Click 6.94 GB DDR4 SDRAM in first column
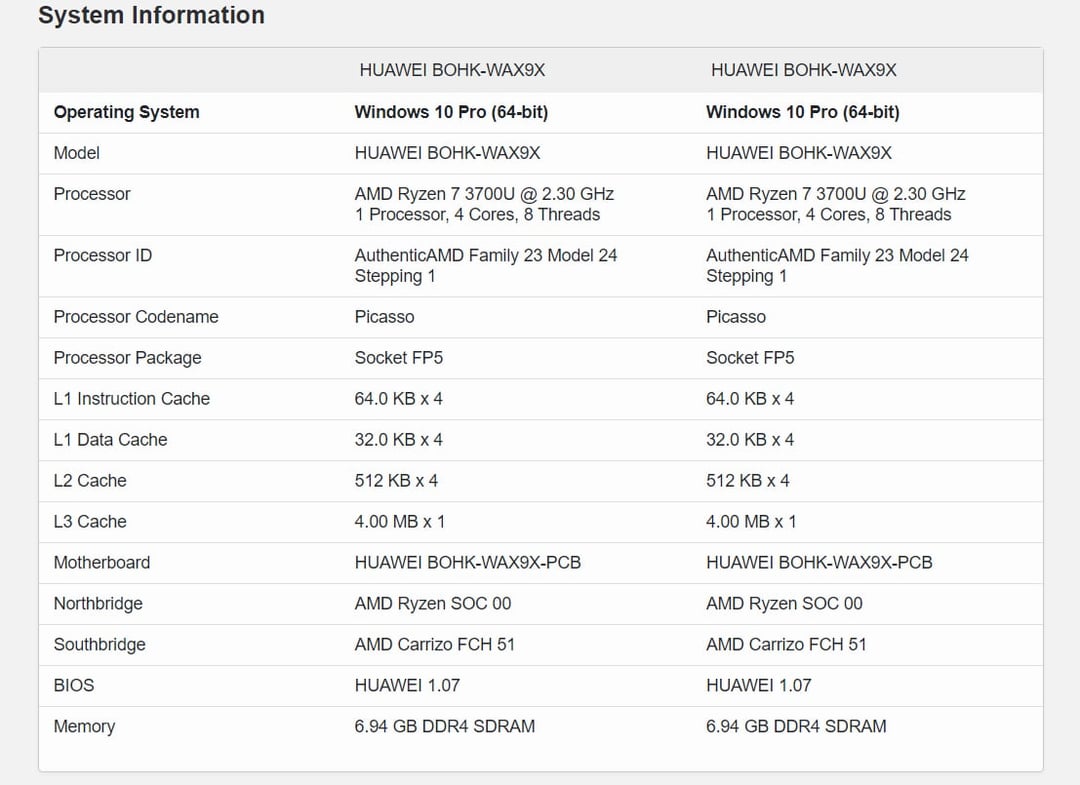1080x785 pixels. click(x=445, y=726)
